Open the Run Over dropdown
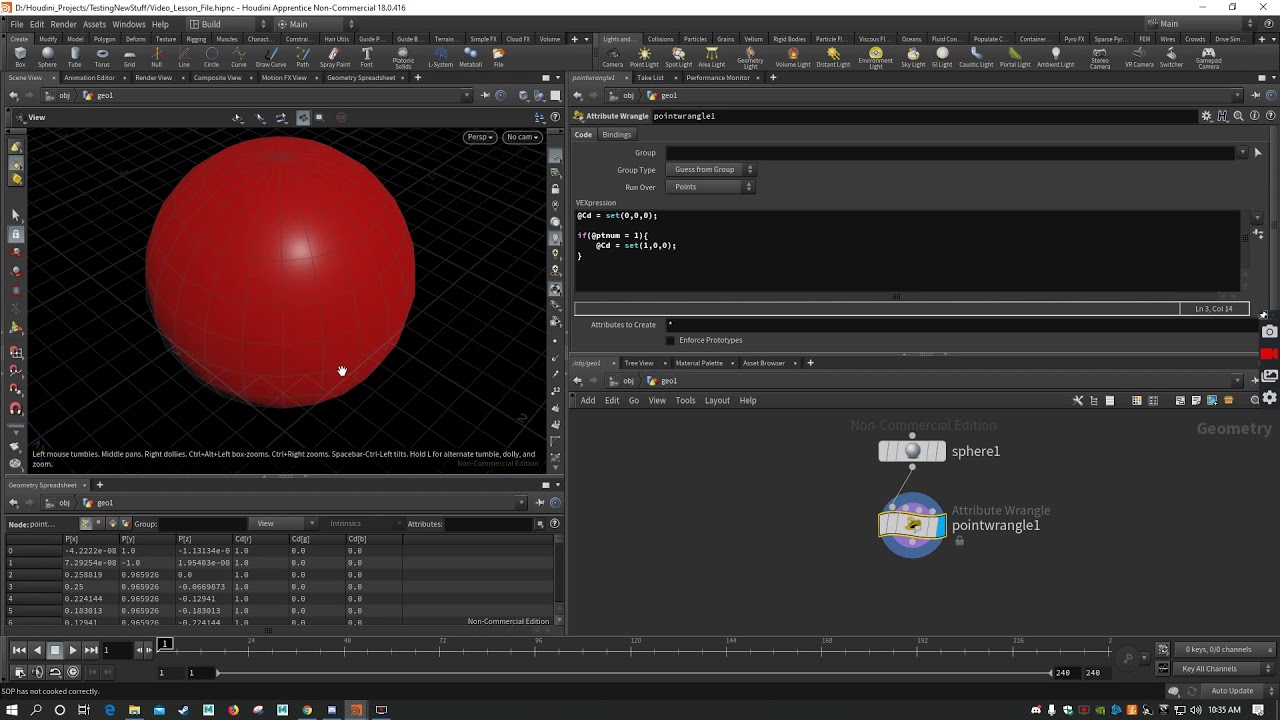1280x720 pixels. [710, 187]
